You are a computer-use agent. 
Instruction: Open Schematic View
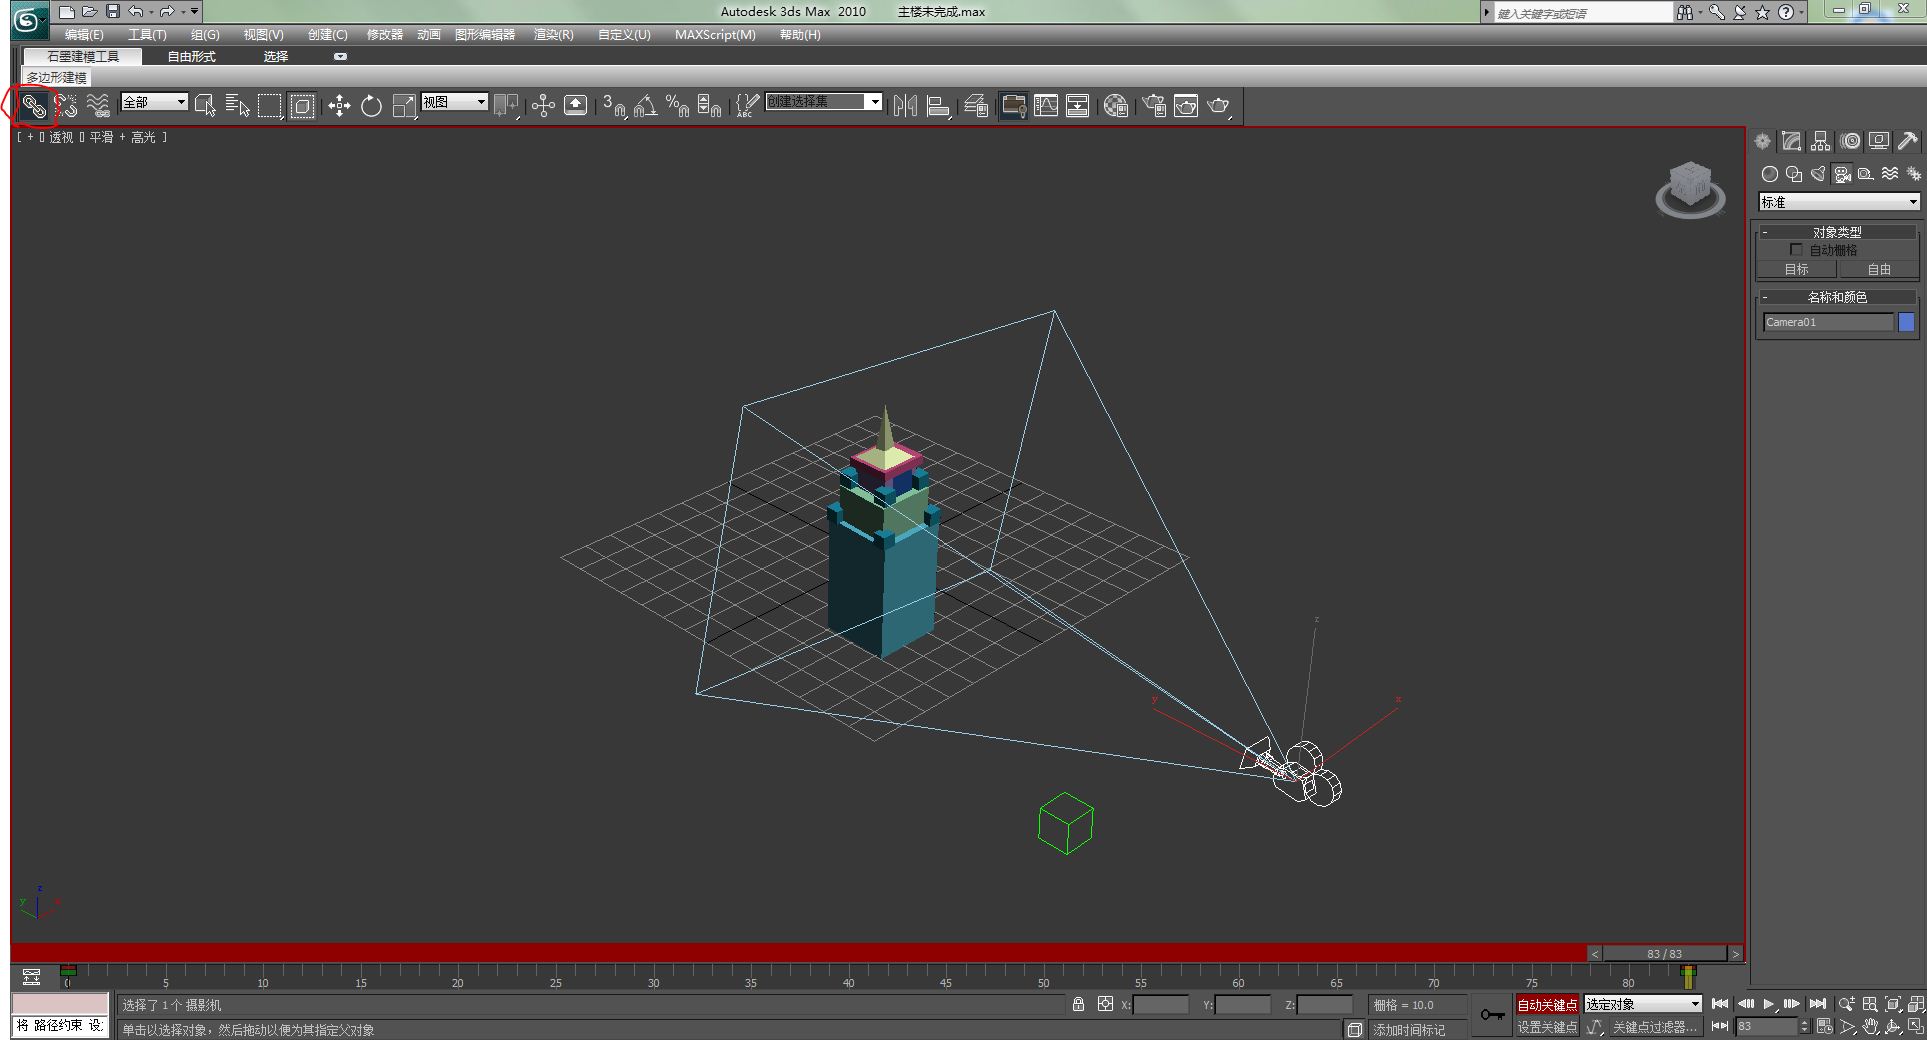click(1077, 106)
